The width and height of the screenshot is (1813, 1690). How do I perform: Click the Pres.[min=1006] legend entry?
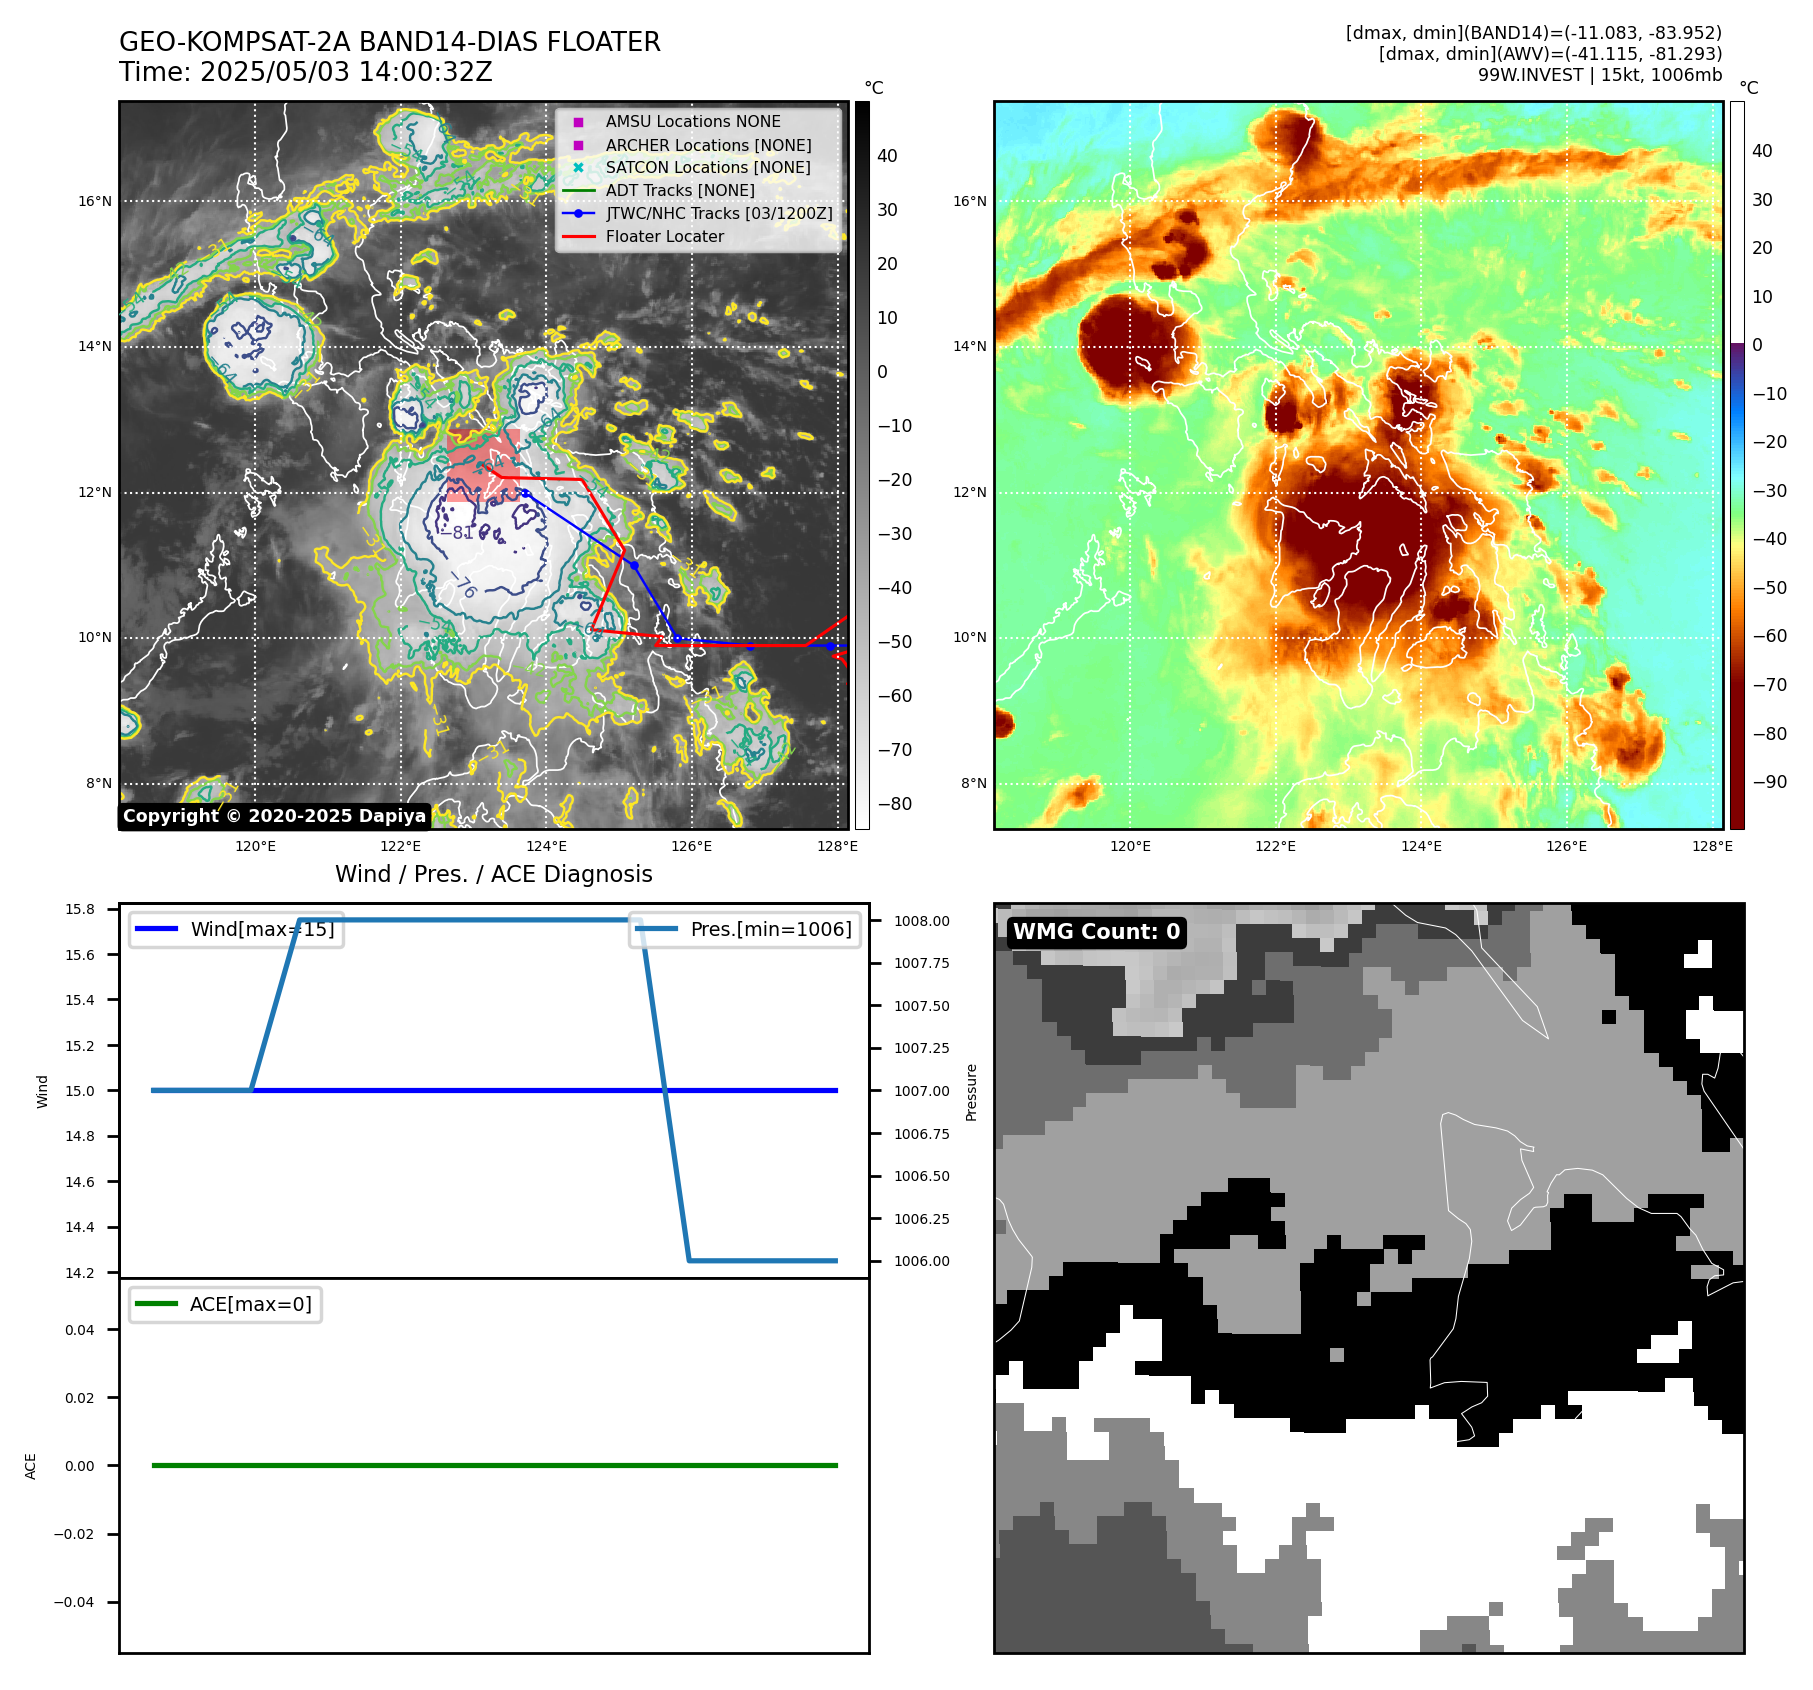click(745, 929)
